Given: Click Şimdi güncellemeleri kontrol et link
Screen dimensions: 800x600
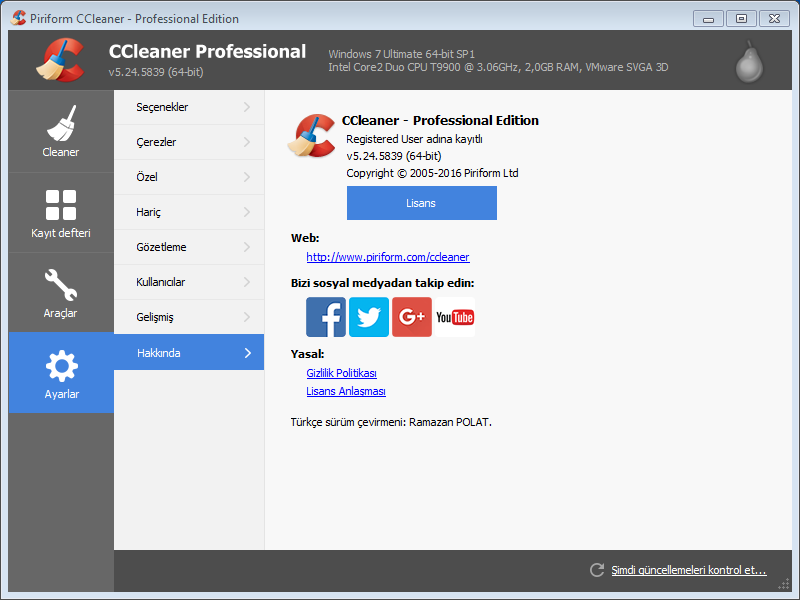Looking at the screenshot, I should (x=689, y=570).
